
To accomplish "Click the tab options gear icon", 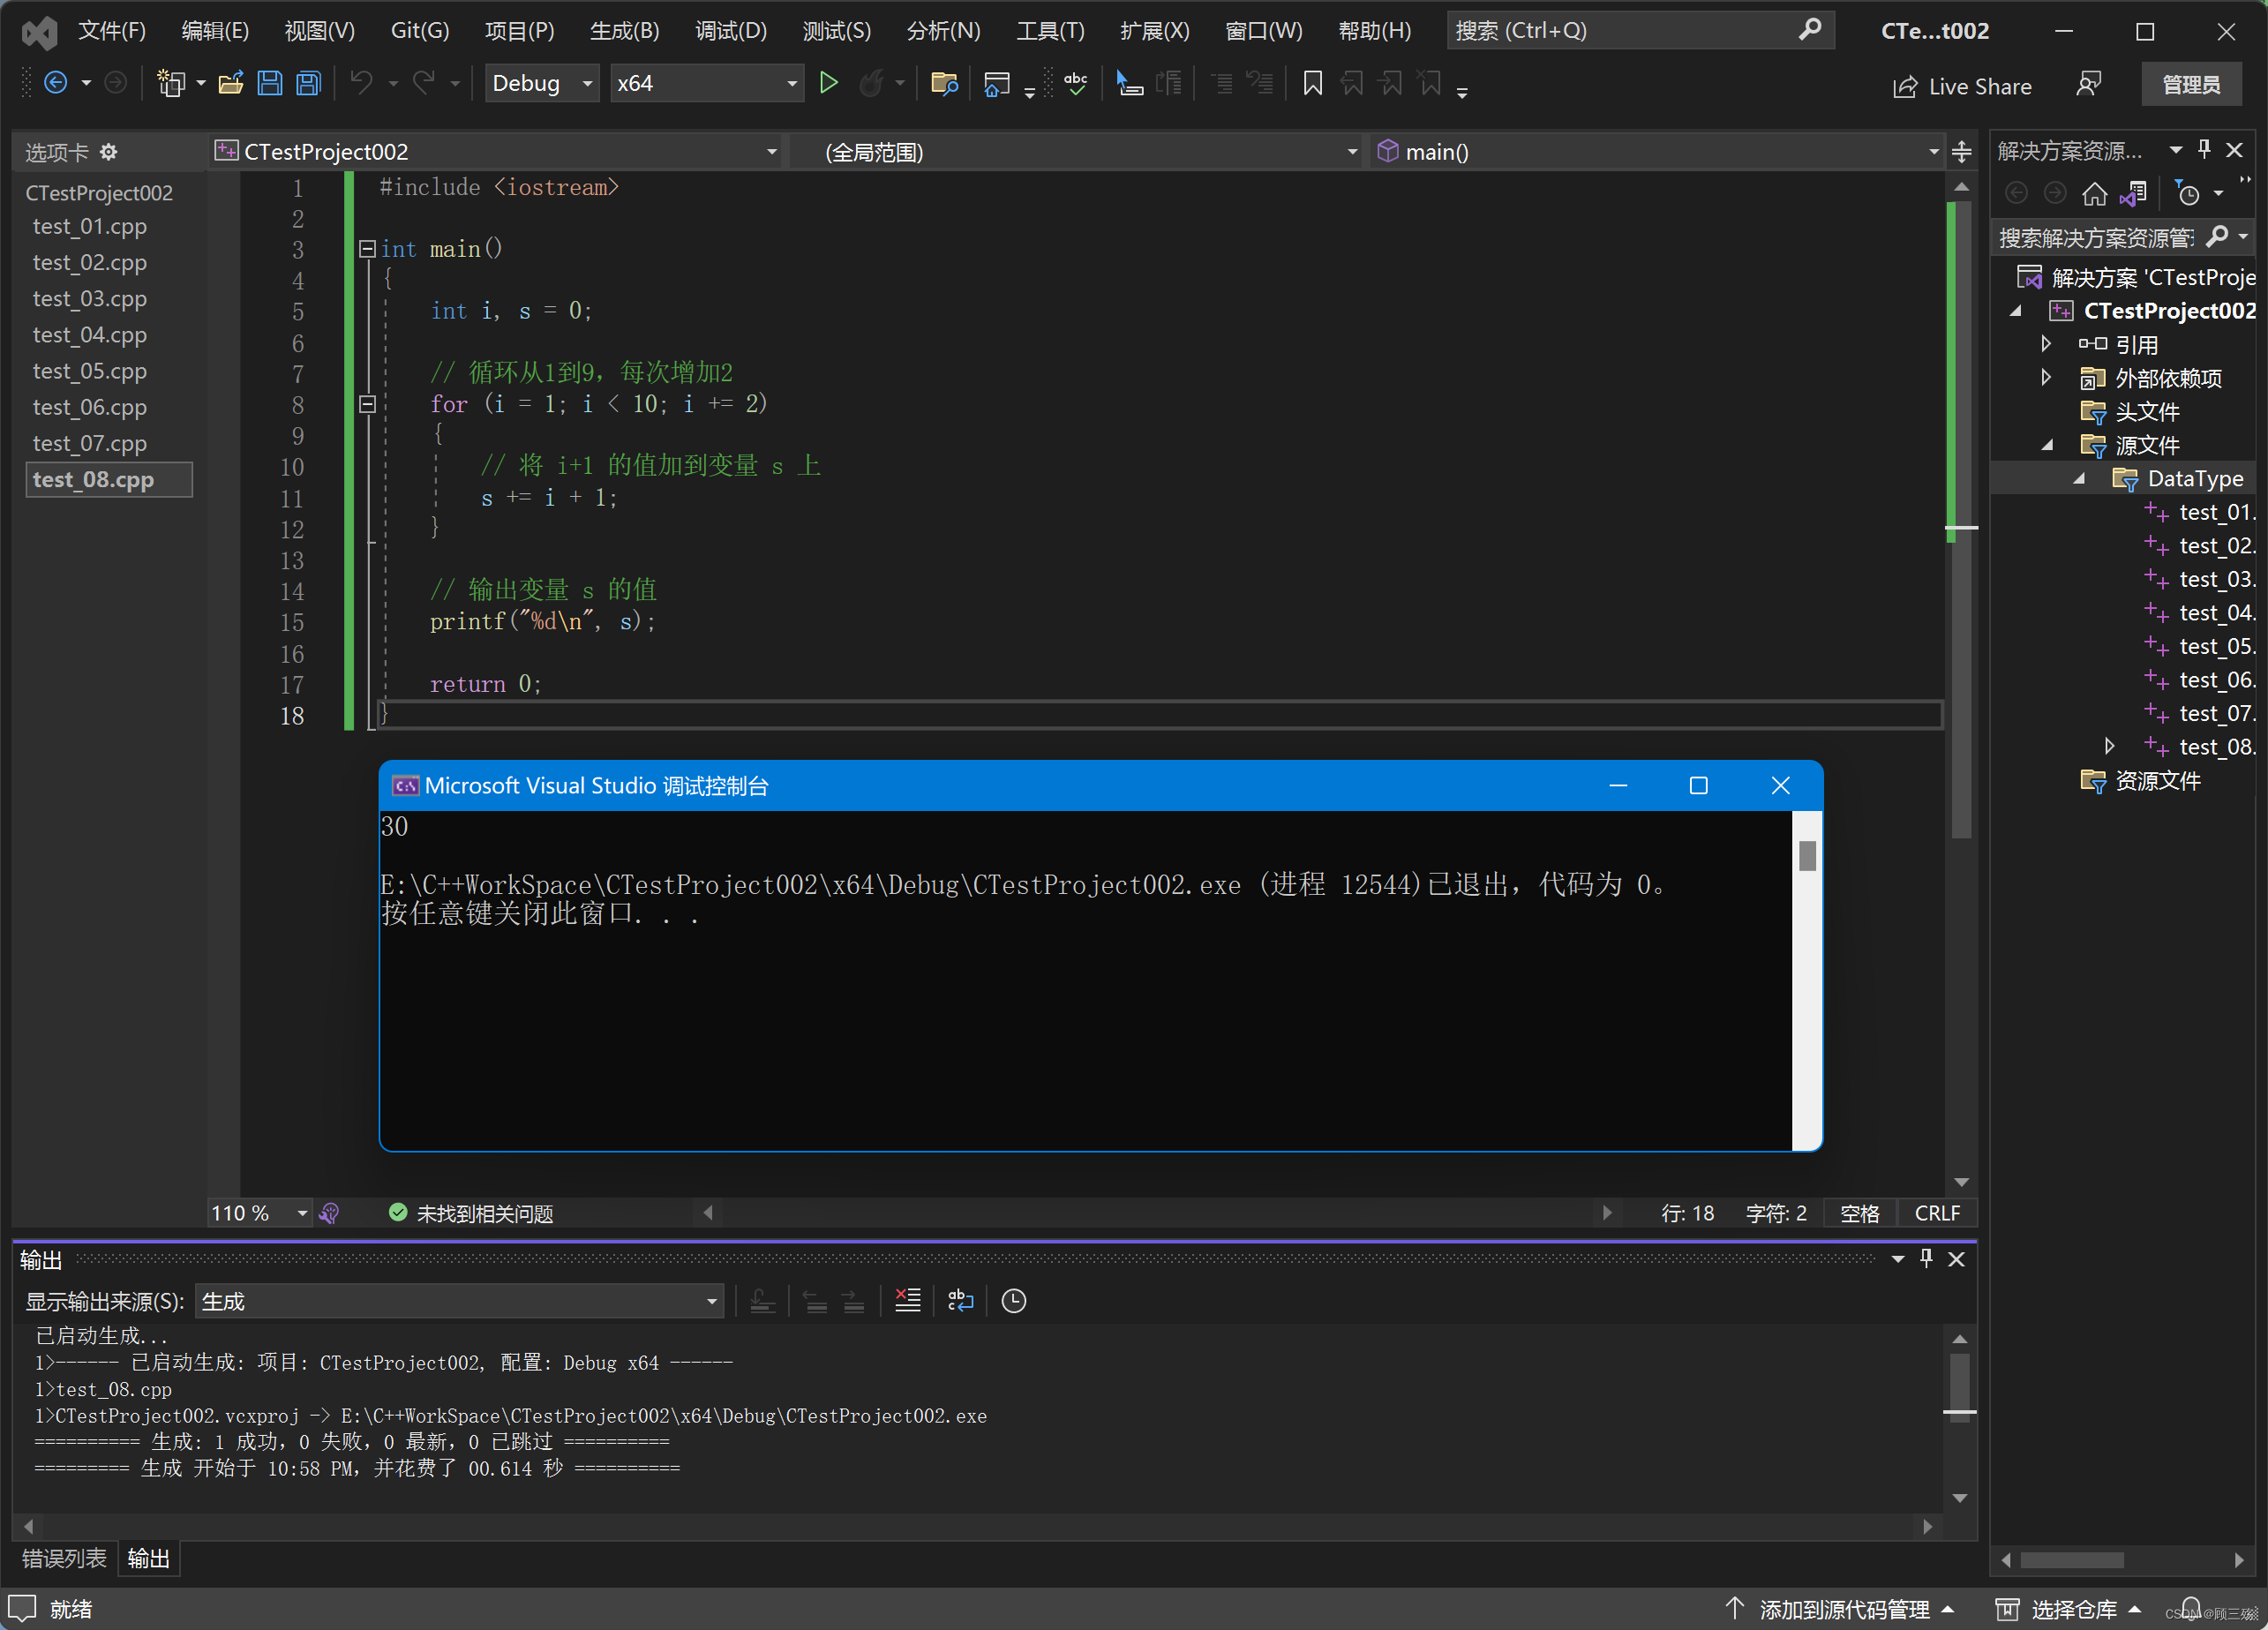I will tap(109, 152).
